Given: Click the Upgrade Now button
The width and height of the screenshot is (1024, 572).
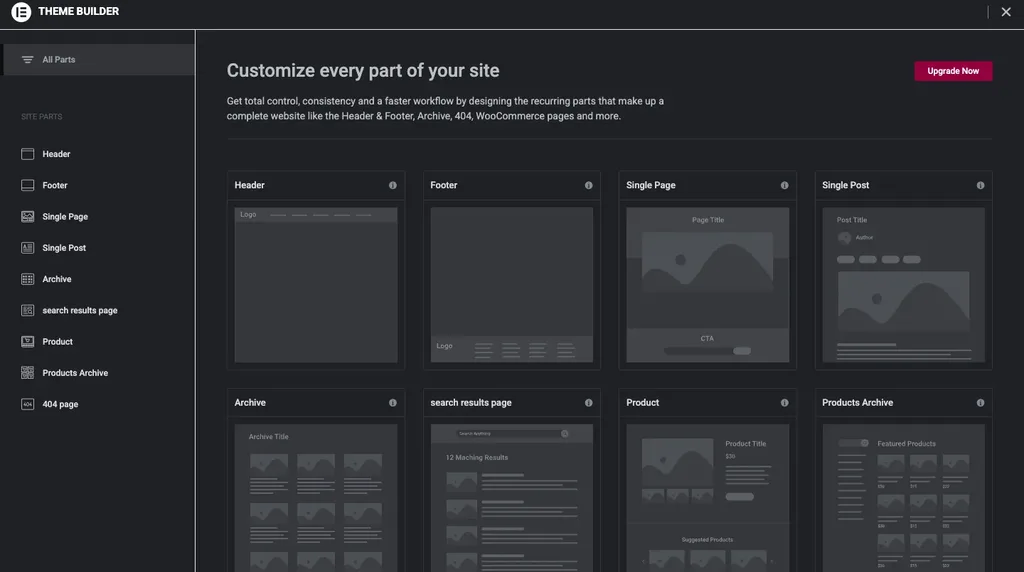Looking at the screenshot, I should [x=953, y=71].
